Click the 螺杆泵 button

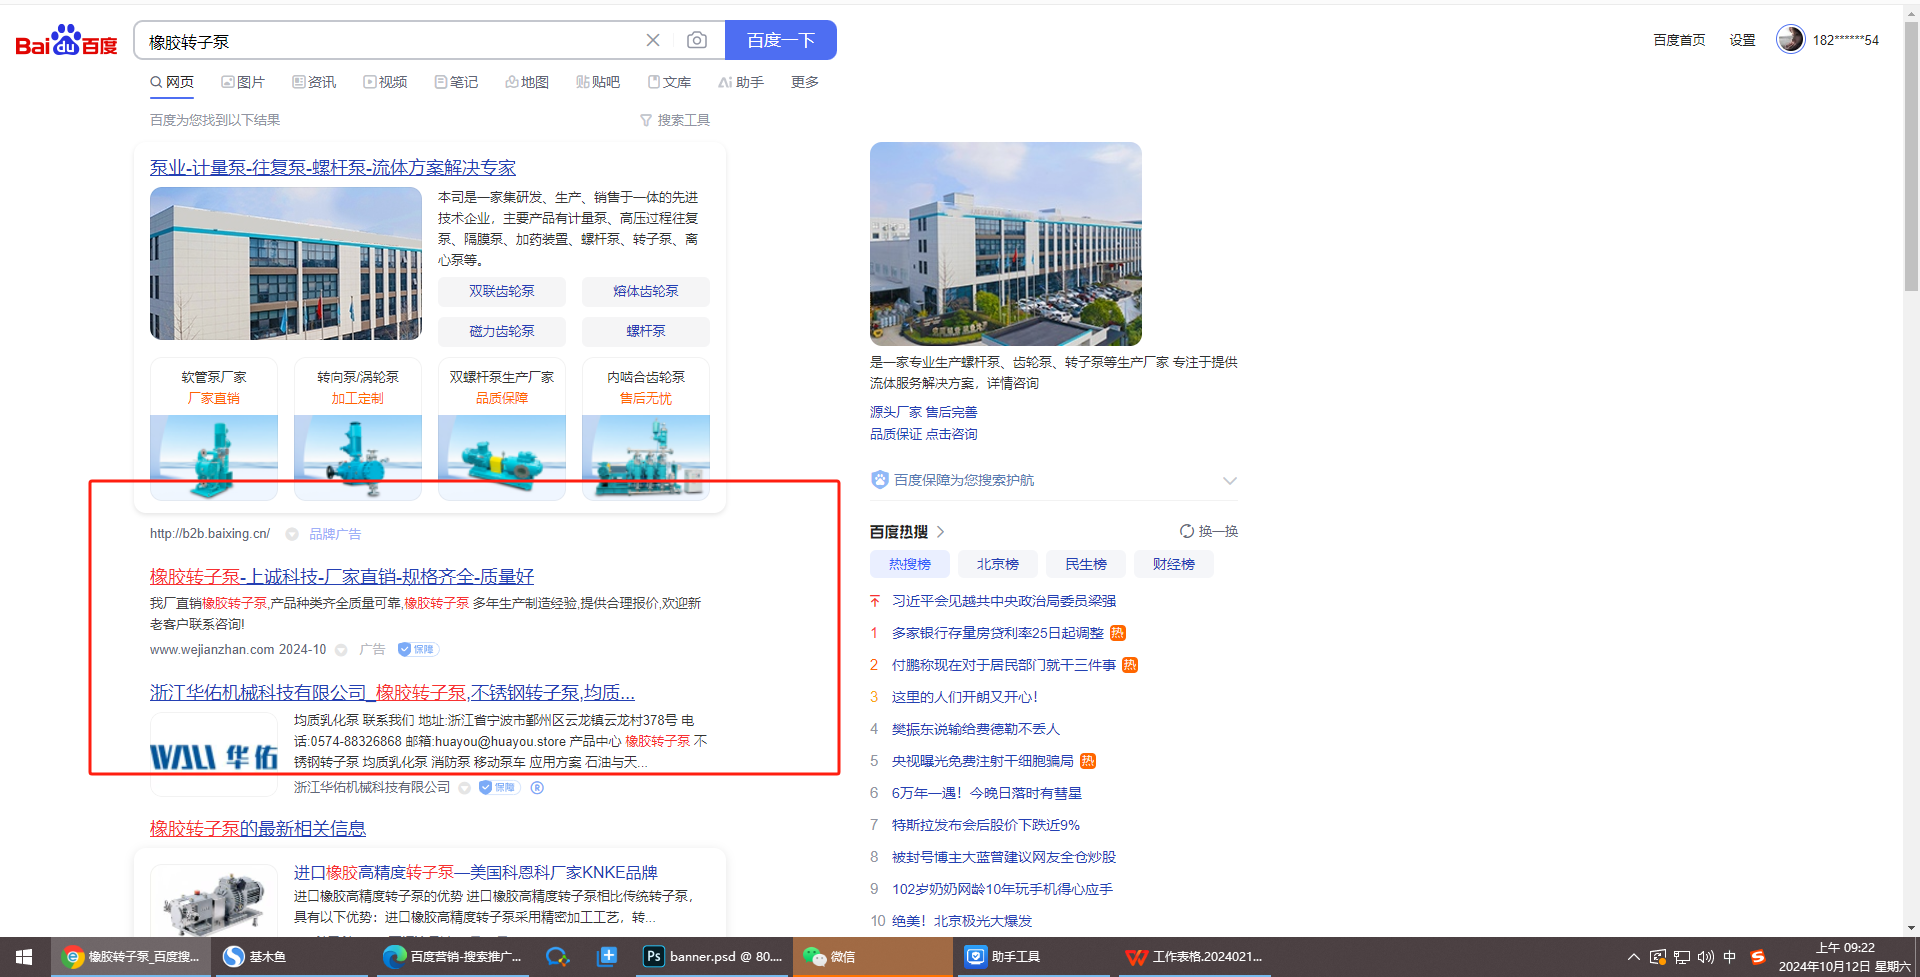646,331
